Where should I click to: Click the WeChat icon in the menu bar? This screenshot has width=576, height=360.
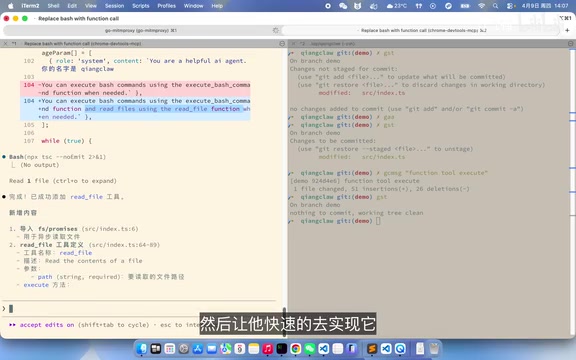(x=343, y=6)
